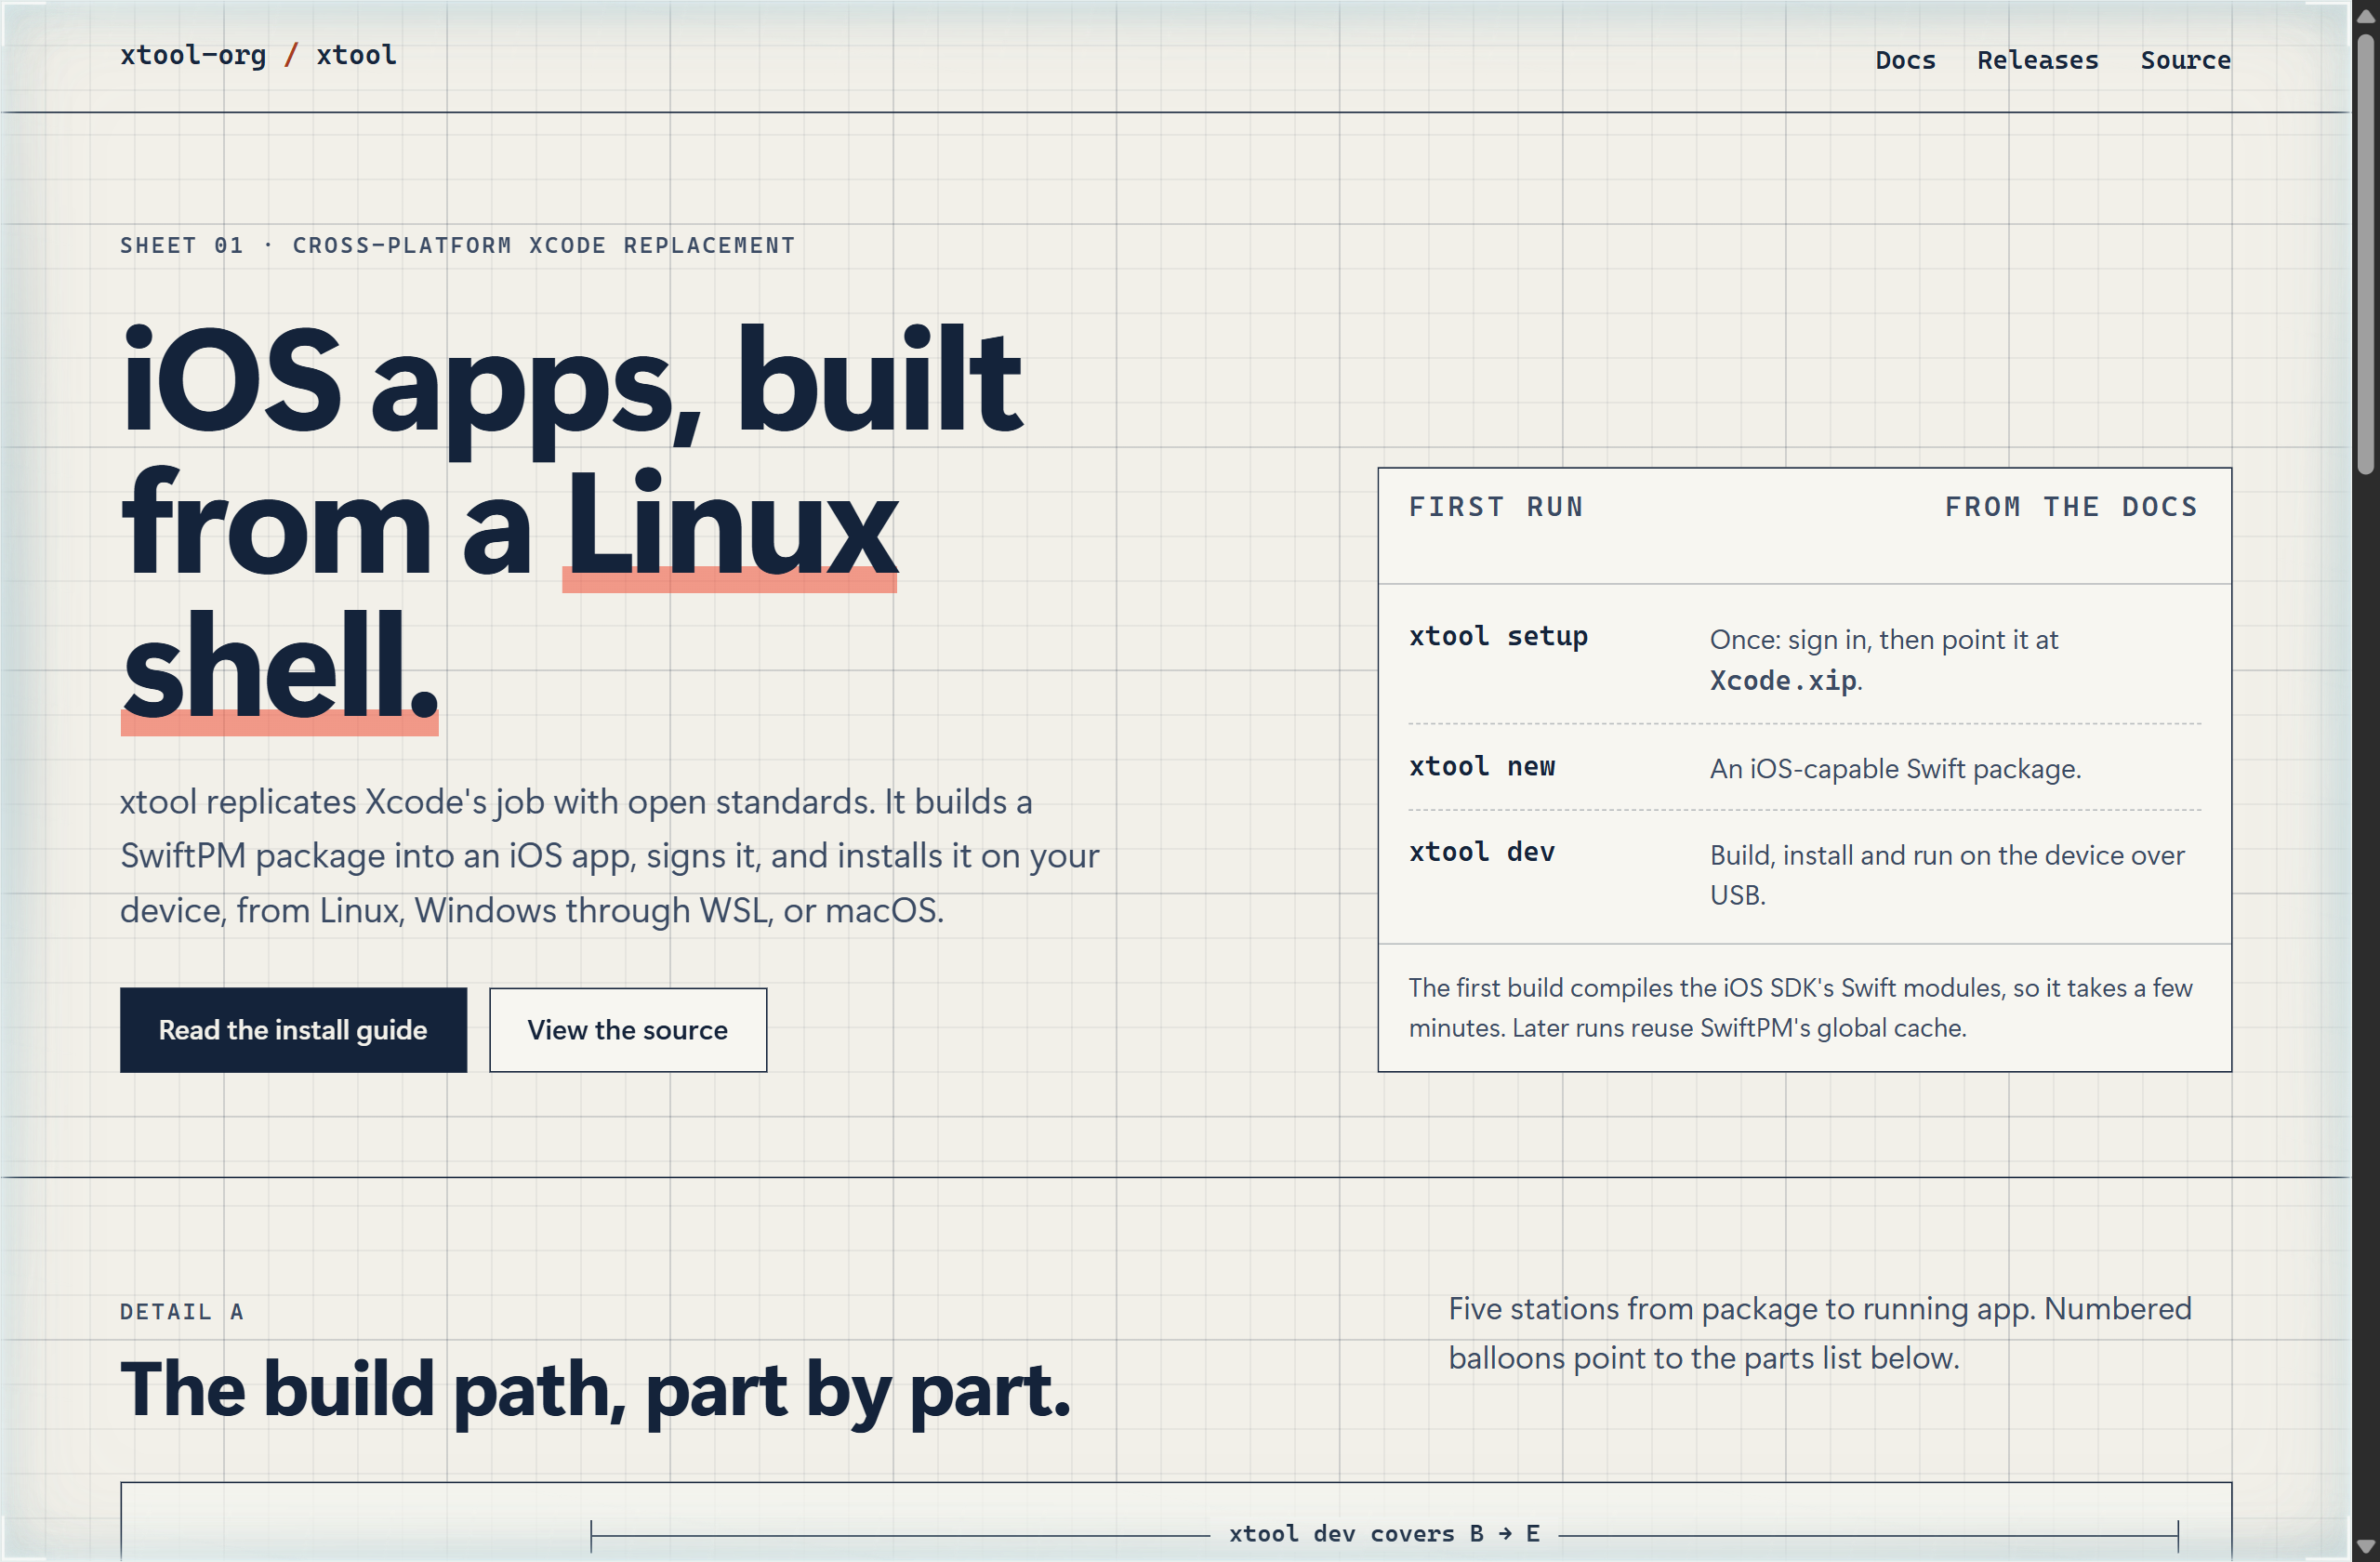The image size is (2380, 1562).
Task: Click Read the install guide button
Action: point(293,1030)
